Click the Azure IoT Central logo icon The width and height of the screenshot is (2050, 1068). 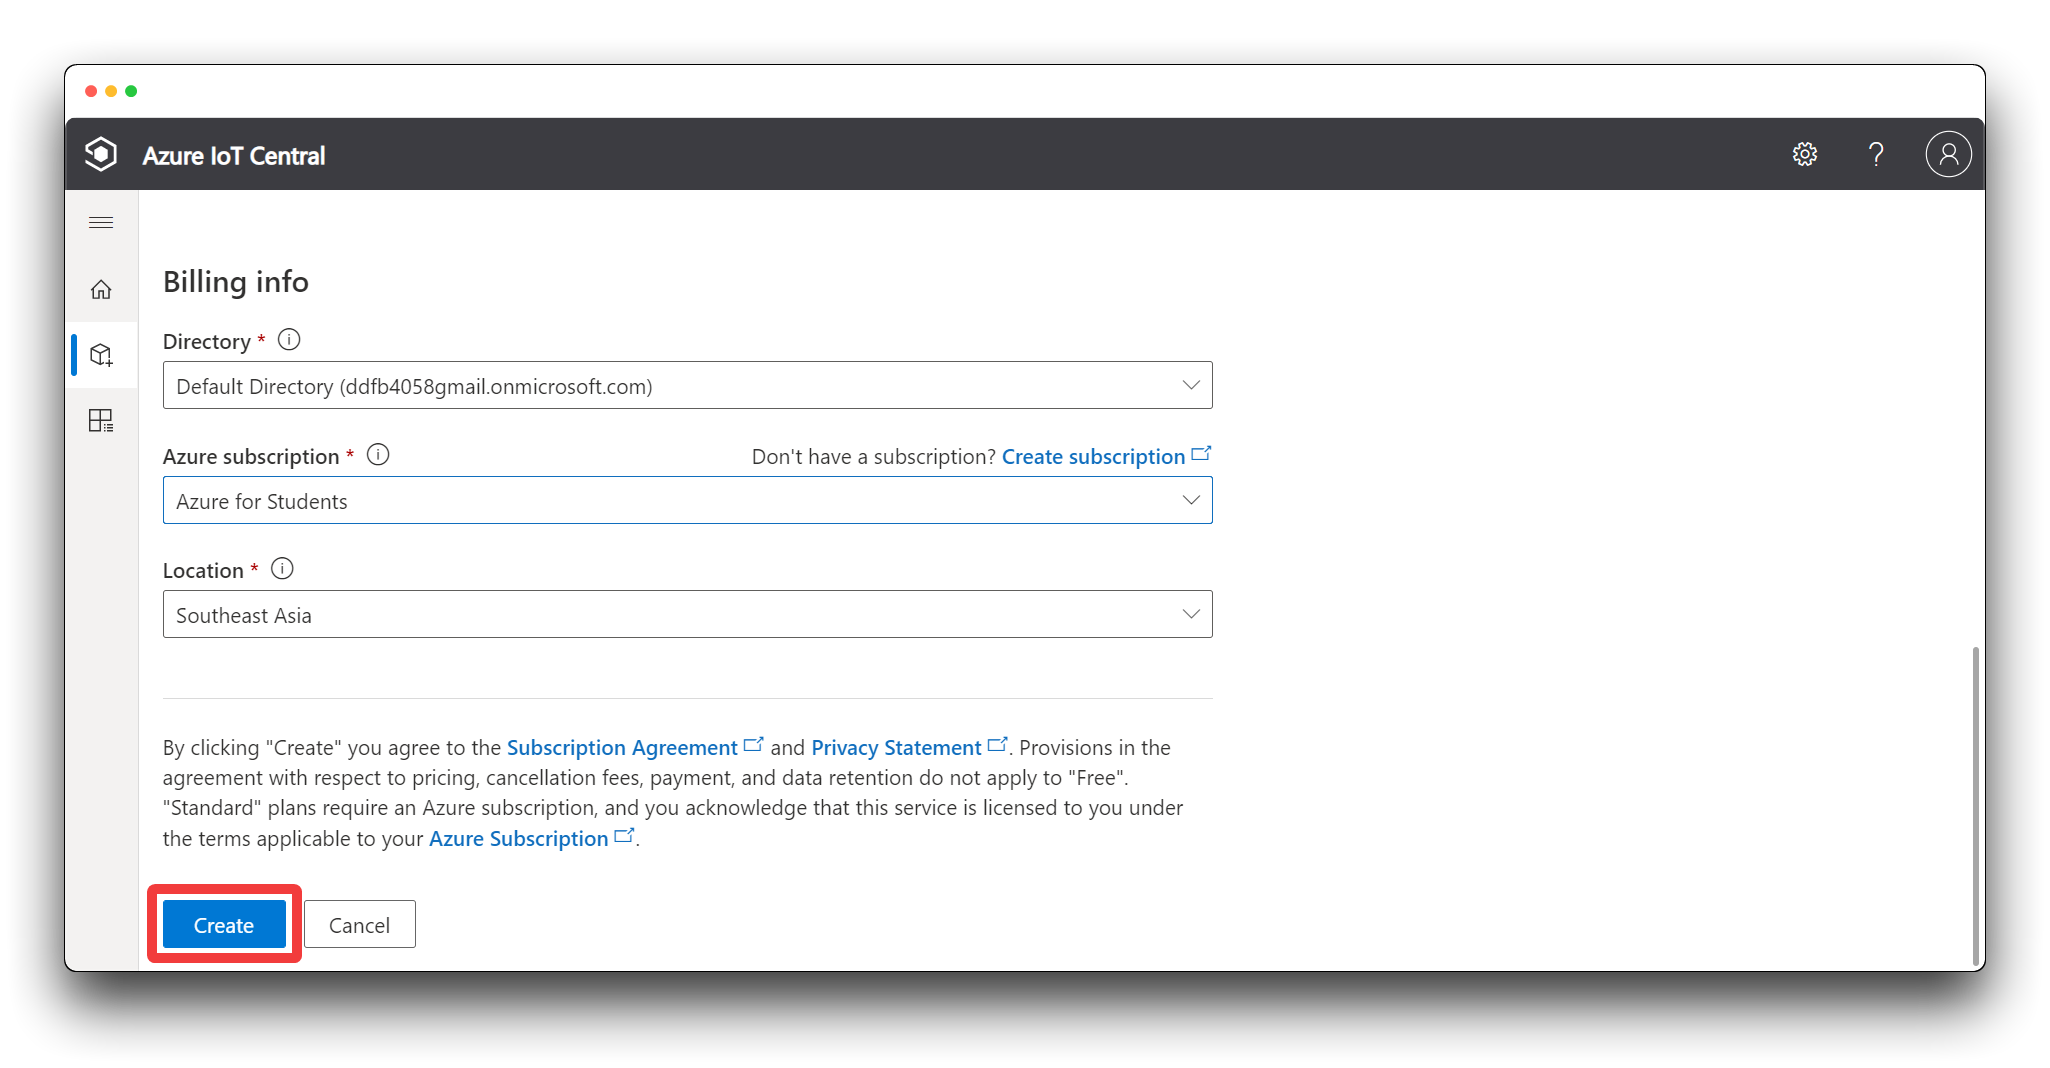coord(101,155)
